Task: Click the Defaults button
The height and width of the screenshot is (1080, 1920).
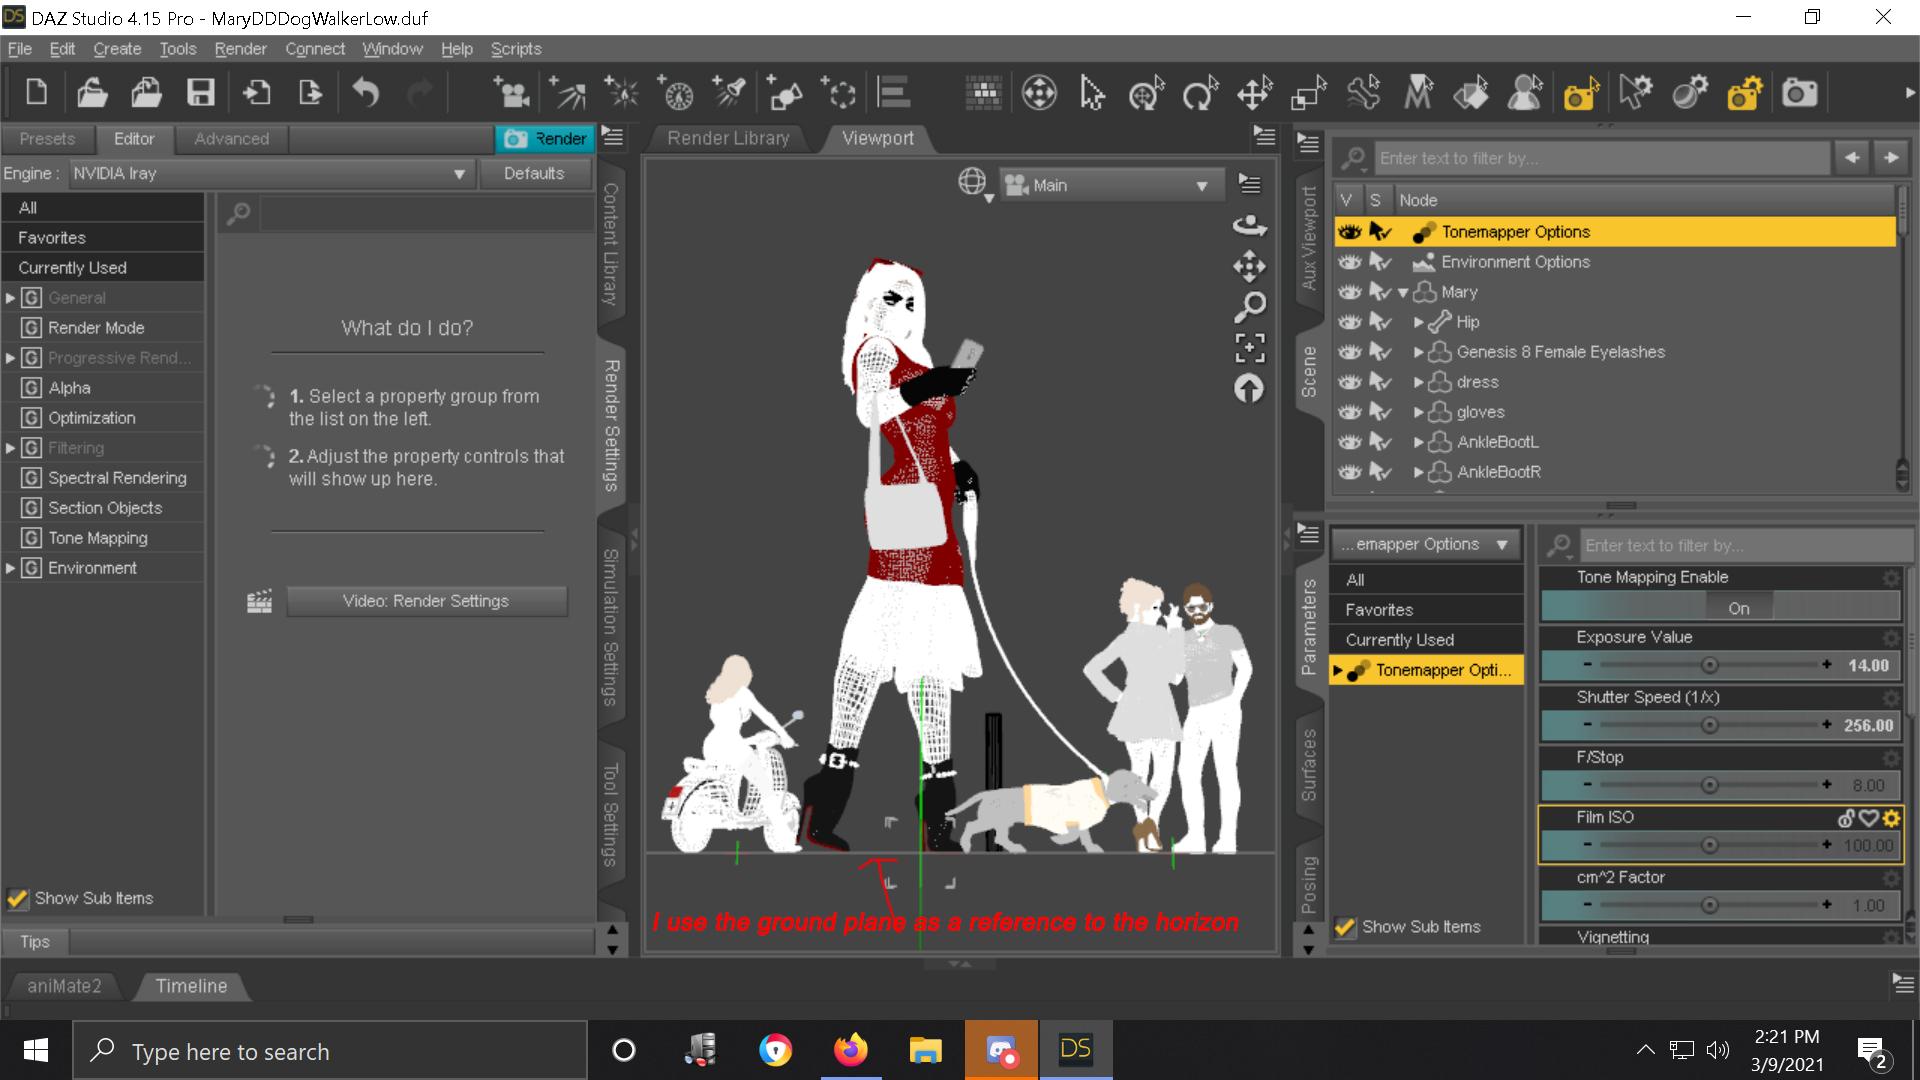Action: tap(533, 174)
